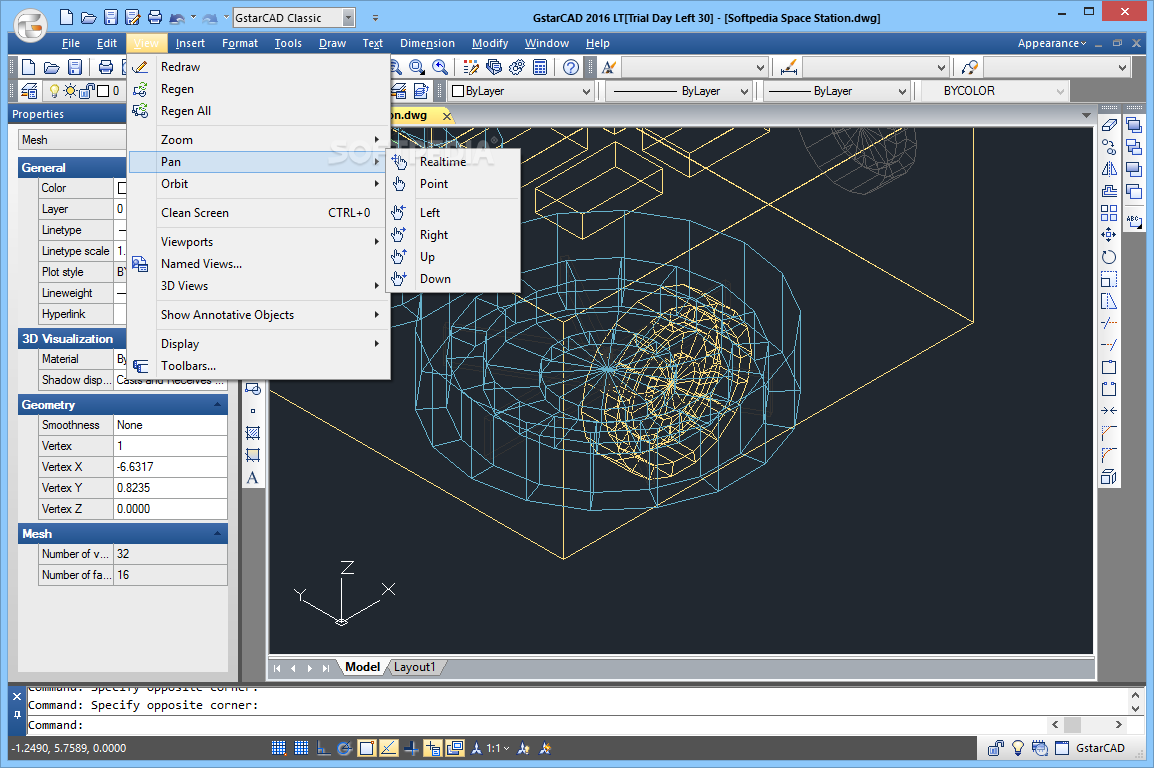
Task: Click the command line horizontal scrollbar
Action: point(1087,725)
